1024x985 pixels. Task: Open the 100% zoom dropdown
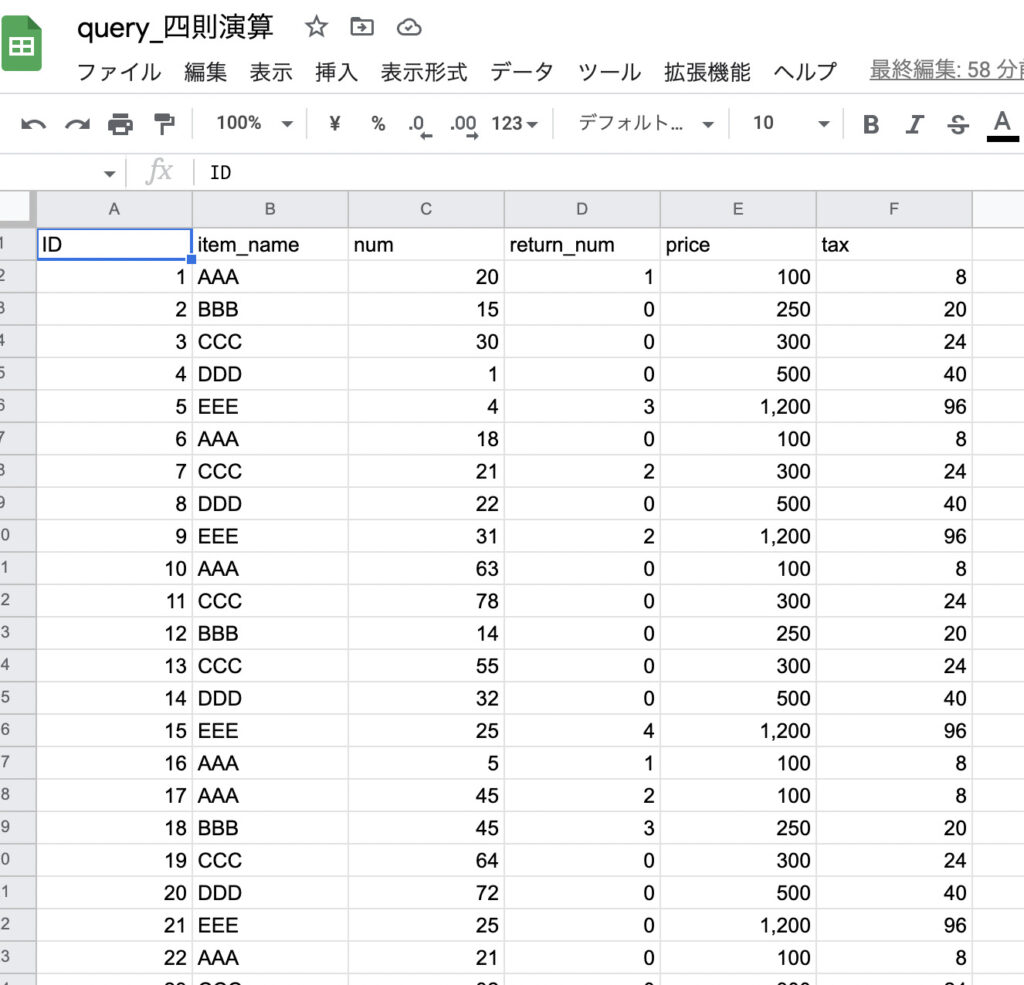(254, 123)
